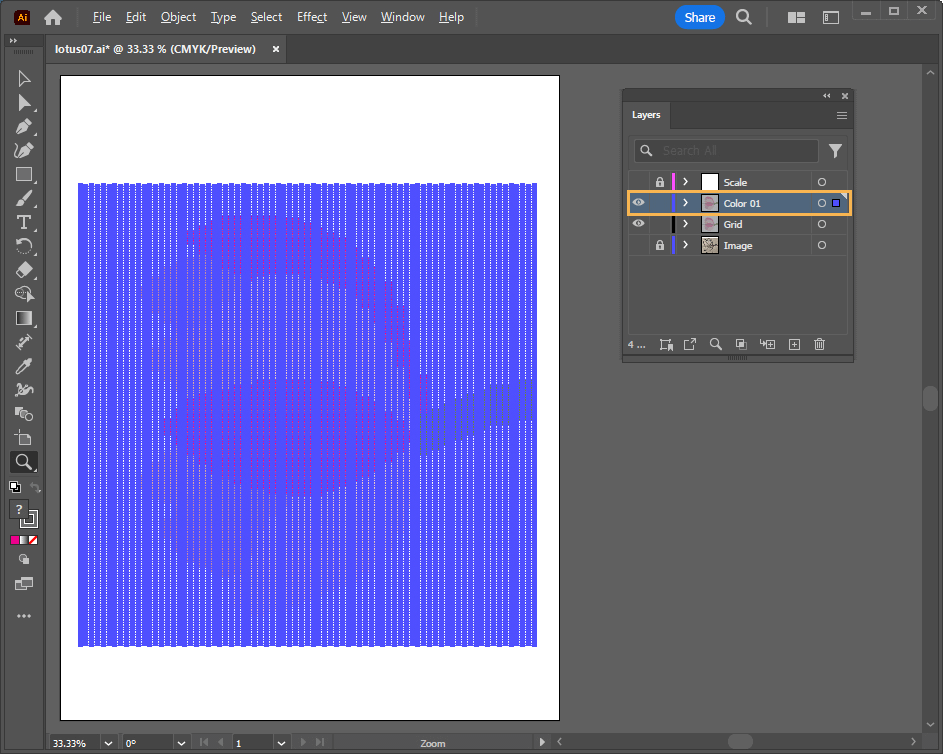Select the Pen tool
943x754 pixels.
[x=24, y=127]
